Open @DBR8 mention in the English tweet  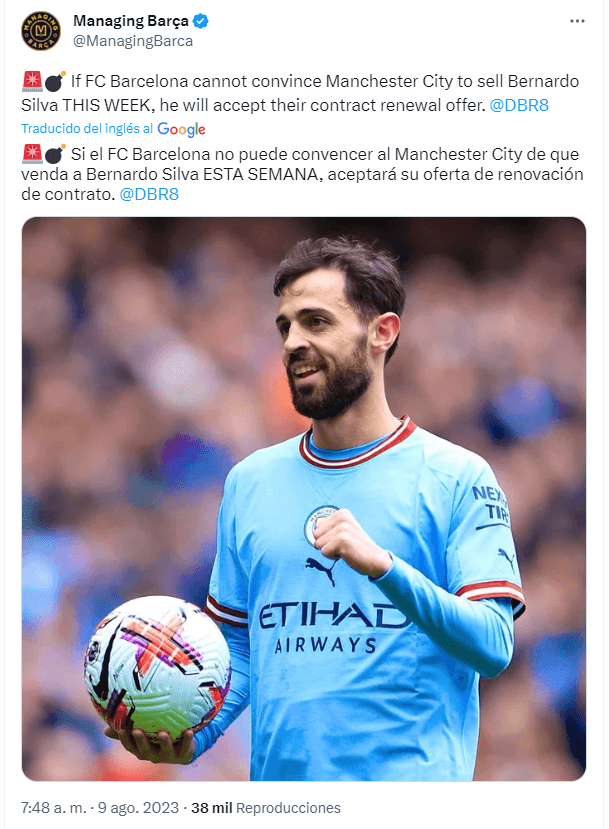519,105
